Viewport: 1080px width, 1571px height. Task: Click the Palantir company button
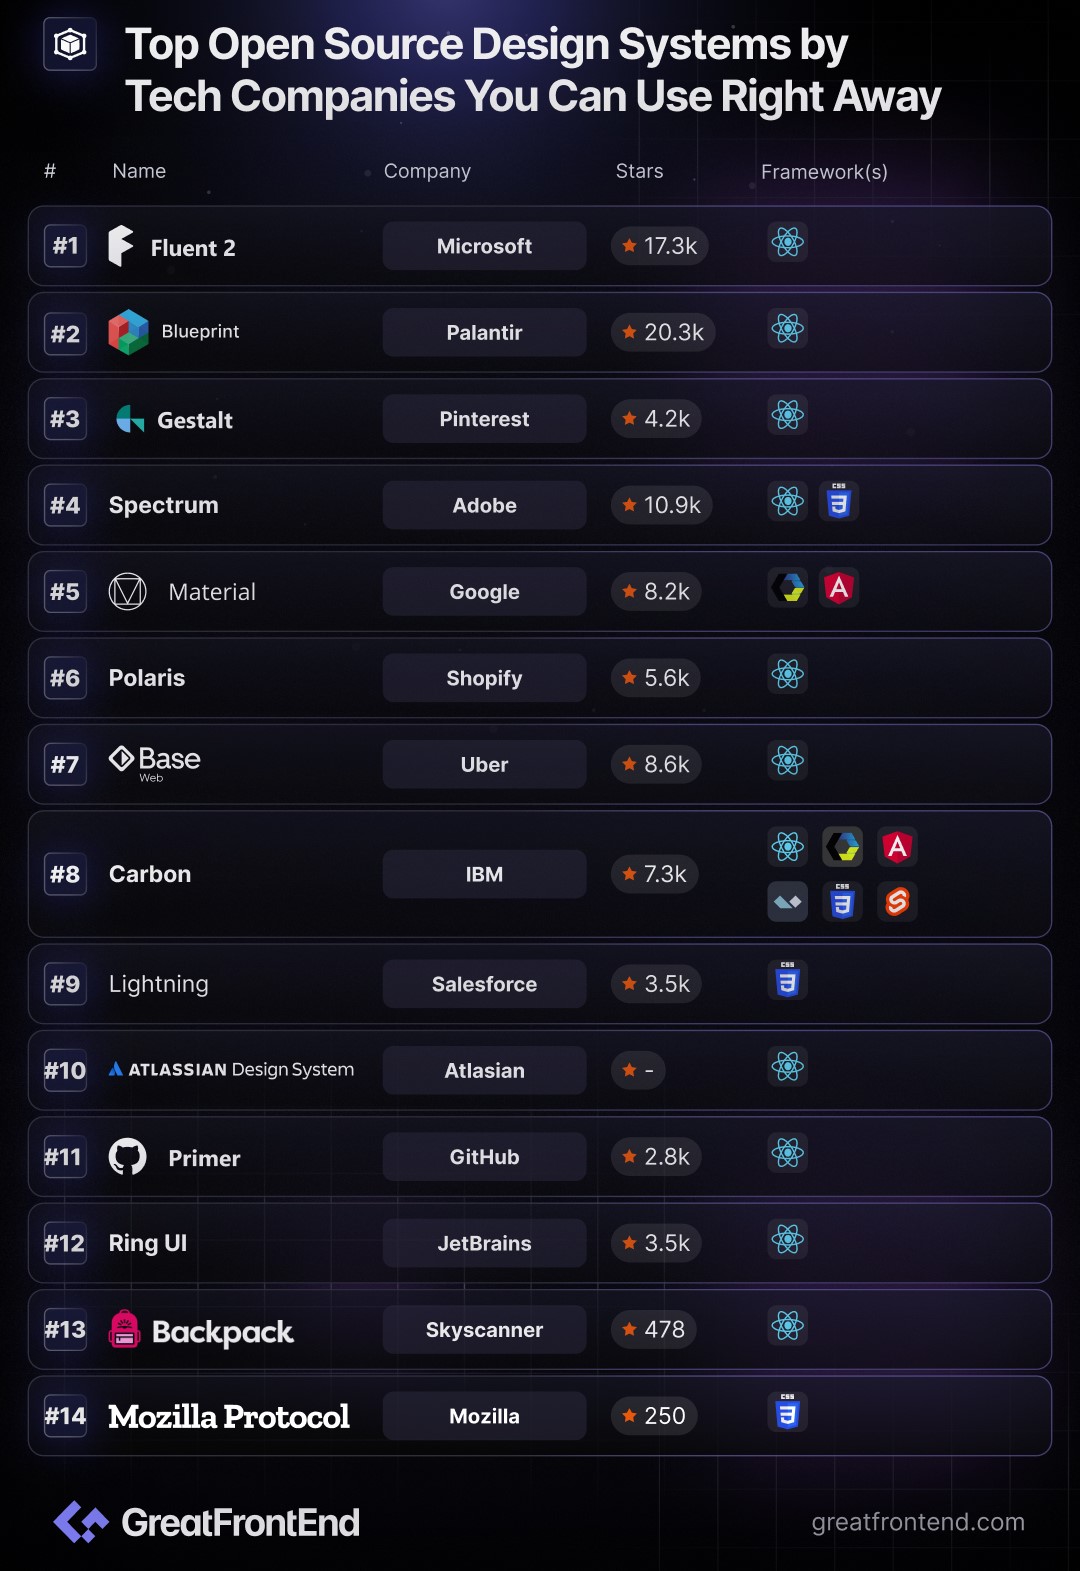point(484,332)
